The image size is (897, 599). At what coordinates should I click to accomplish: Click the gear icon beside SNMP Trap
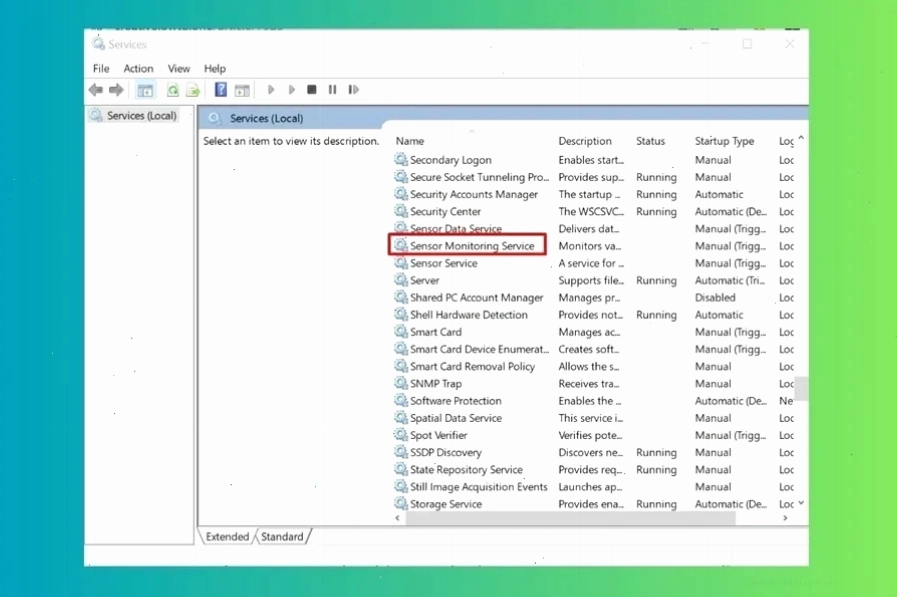(x=401, y=383)
